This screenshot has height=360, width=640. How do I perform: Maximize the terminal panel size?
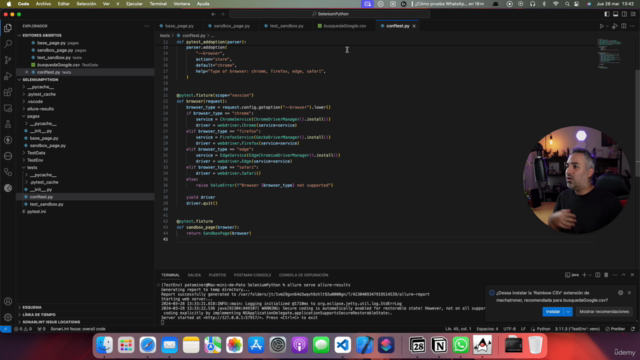point(624,275)
